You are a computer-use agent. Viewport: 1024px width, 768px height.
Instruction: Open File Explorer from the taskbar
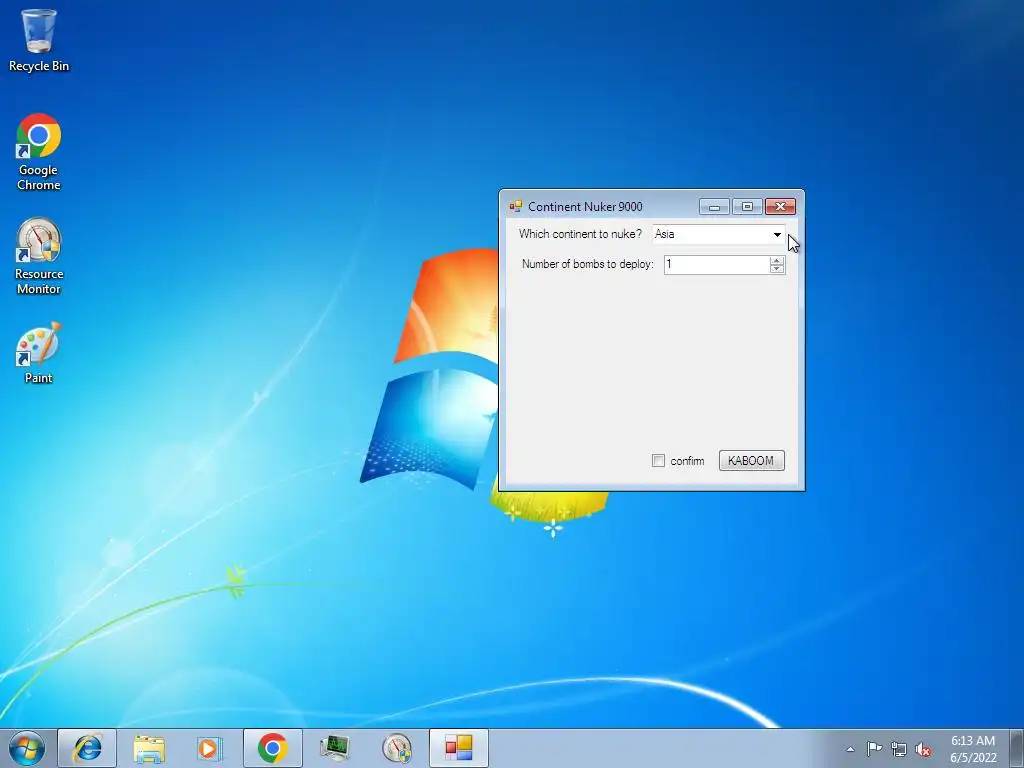tap(149, 748)
